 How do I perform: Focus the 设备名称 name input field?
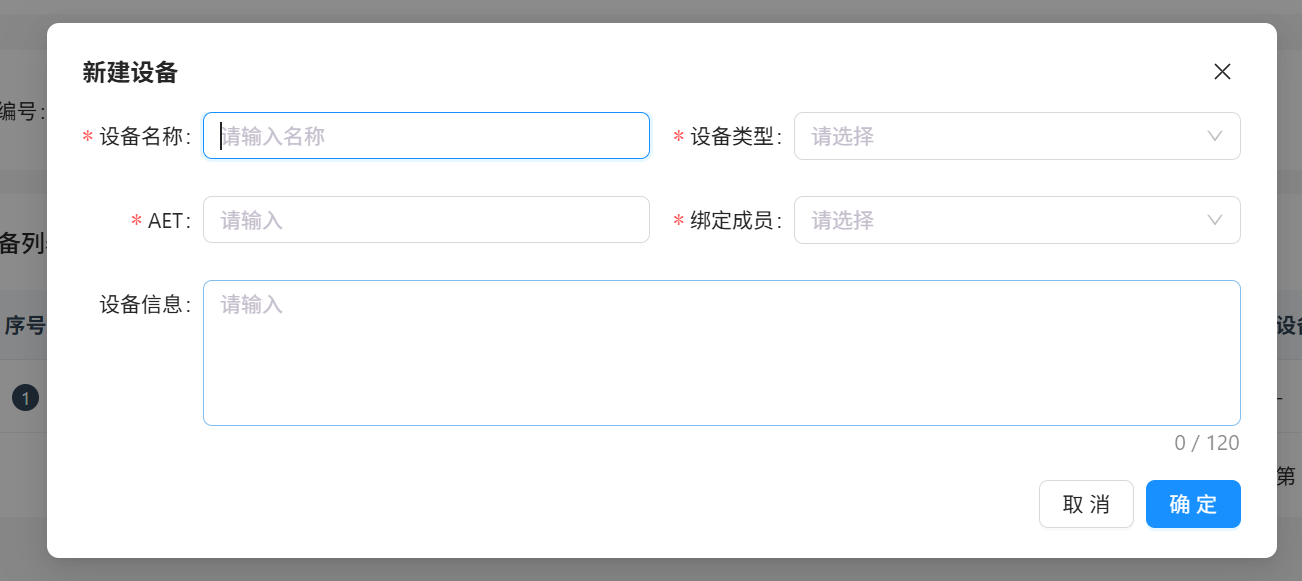pyautogui.click(x=426, y=135)
